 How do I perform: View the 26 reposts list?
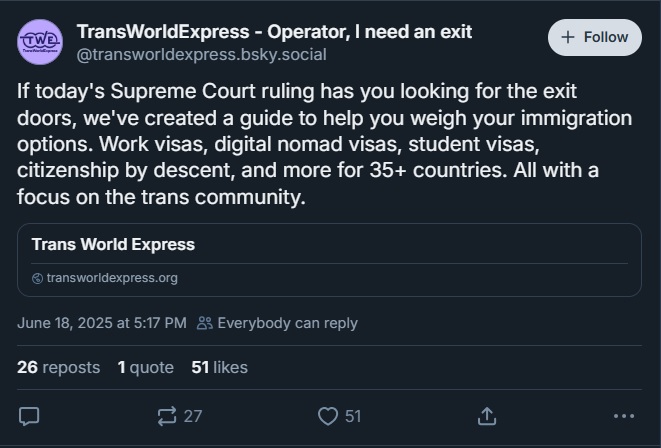tap(58, 367)
